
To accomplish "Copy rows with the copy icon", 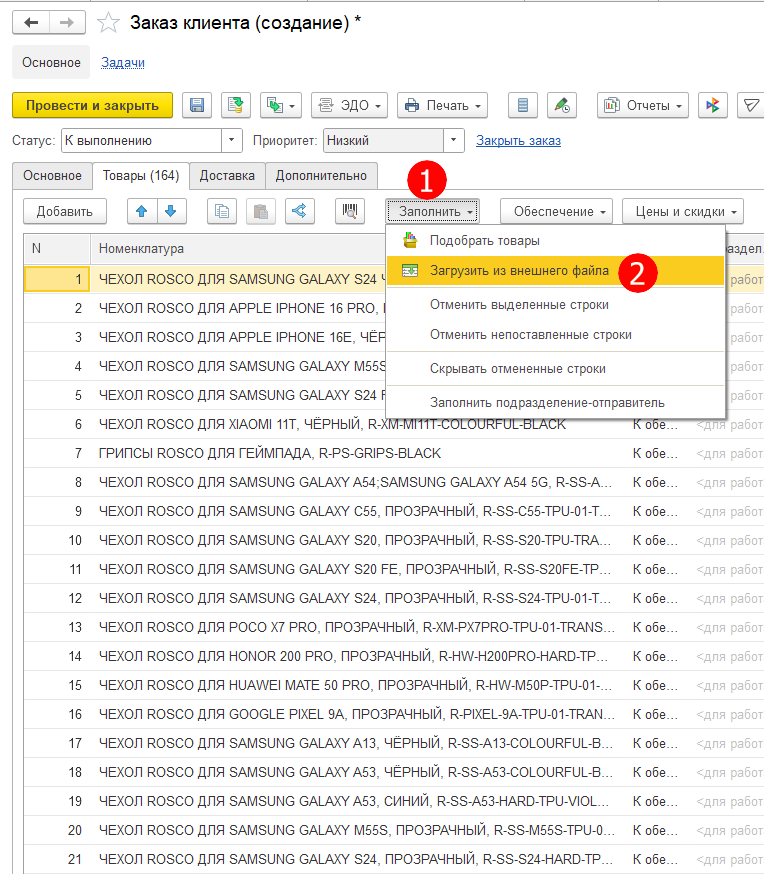I will (x=222, y=212).
